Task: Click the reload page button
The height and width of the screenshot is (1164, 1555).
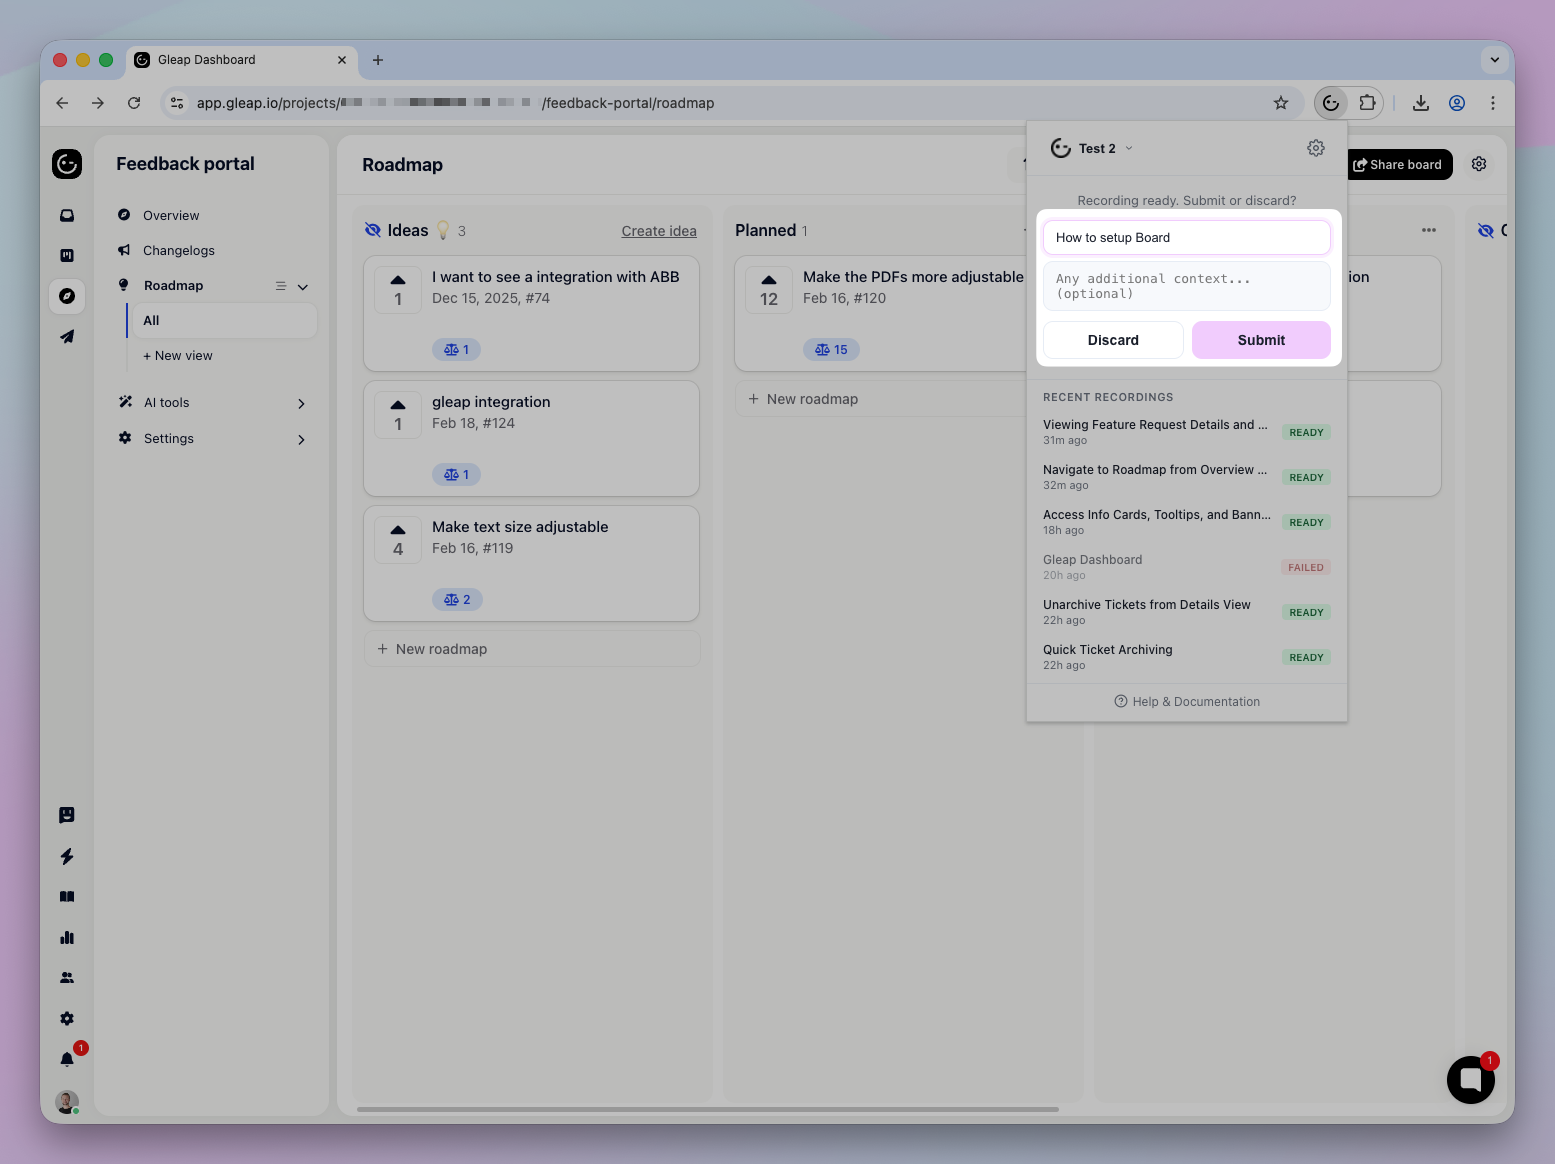Action: coord(134,103)
